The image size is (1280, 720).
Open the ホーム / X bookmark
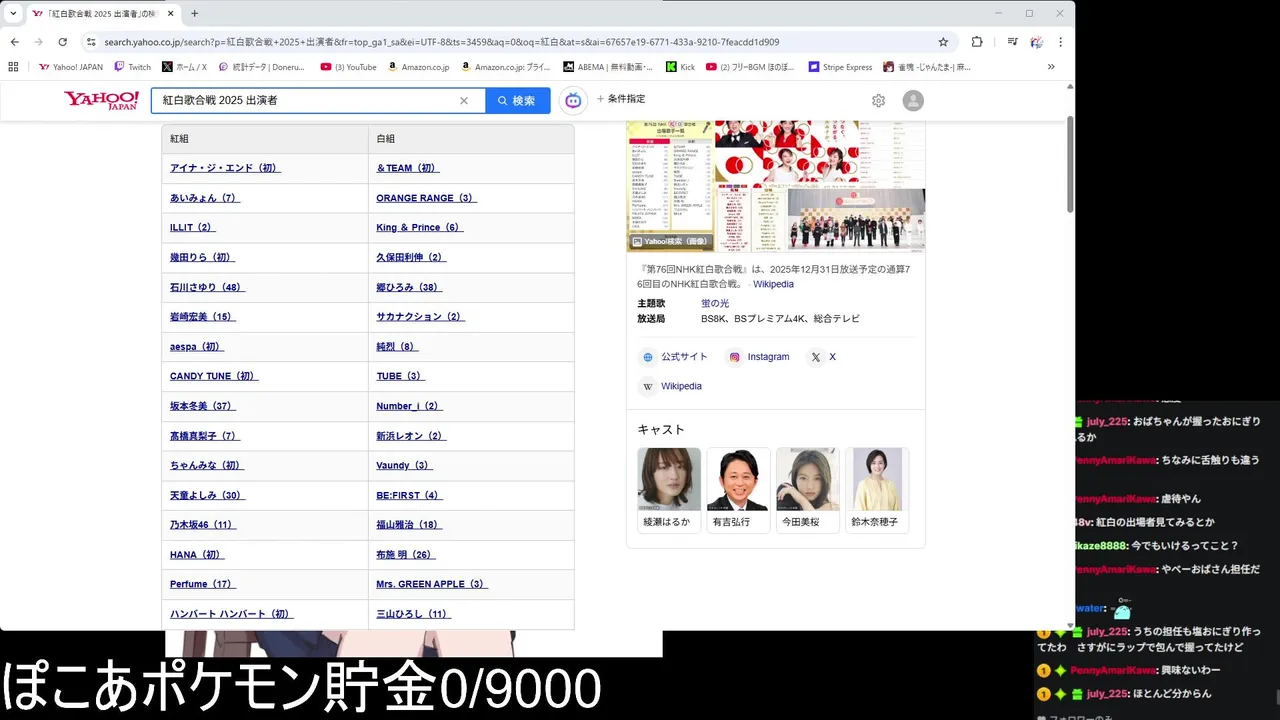(x=184, y=67)
